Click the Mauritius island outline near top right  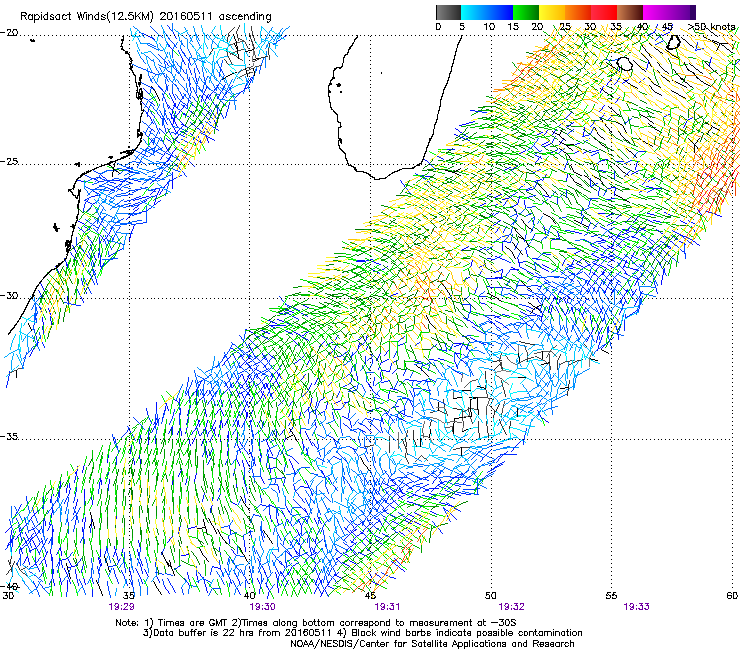[673, 42]
